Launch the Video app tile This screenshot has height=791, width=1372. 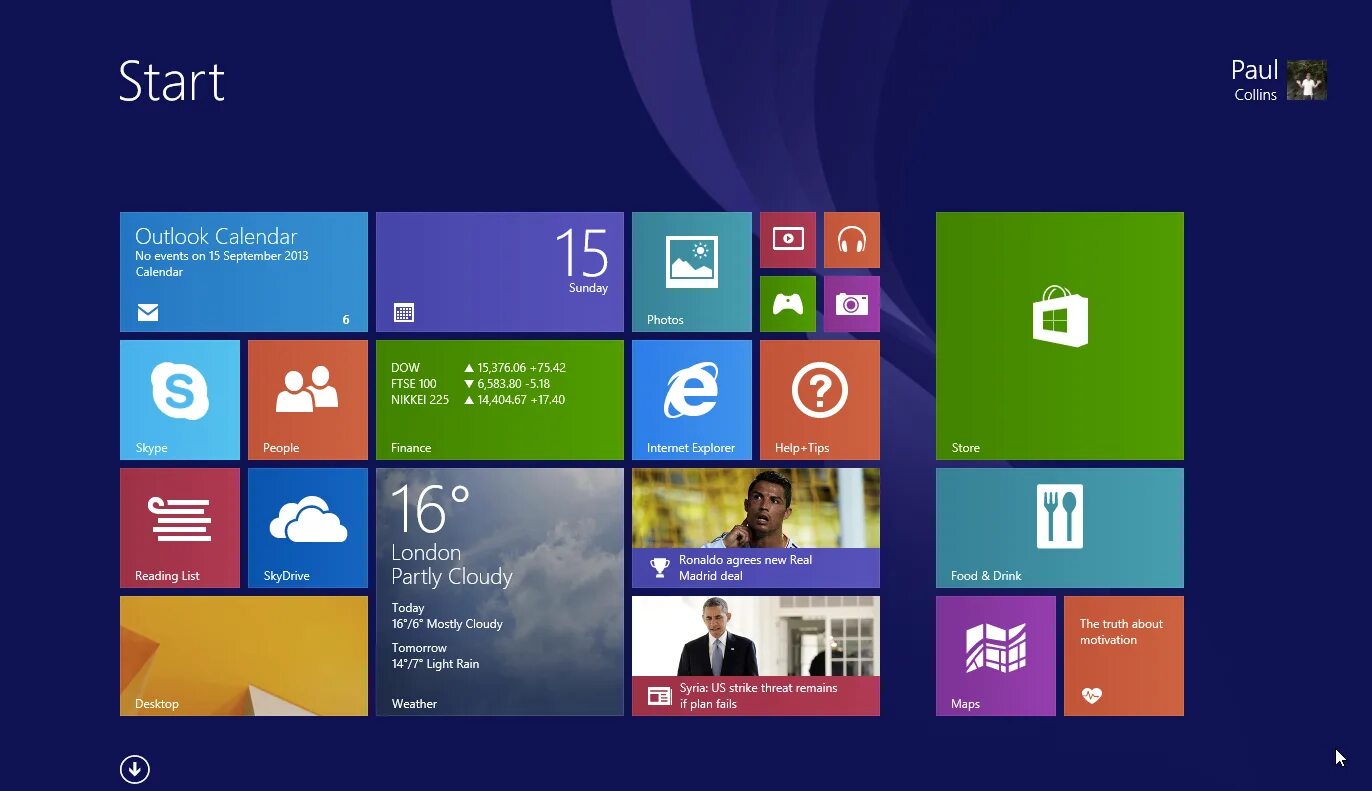click(x=788, y=240)
